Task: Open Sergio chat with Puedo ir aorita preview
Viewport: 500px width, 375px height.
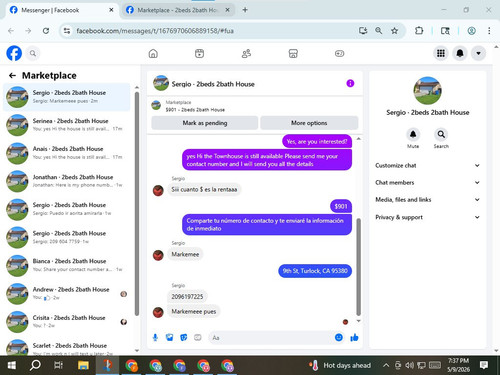Action: point(67,209)
